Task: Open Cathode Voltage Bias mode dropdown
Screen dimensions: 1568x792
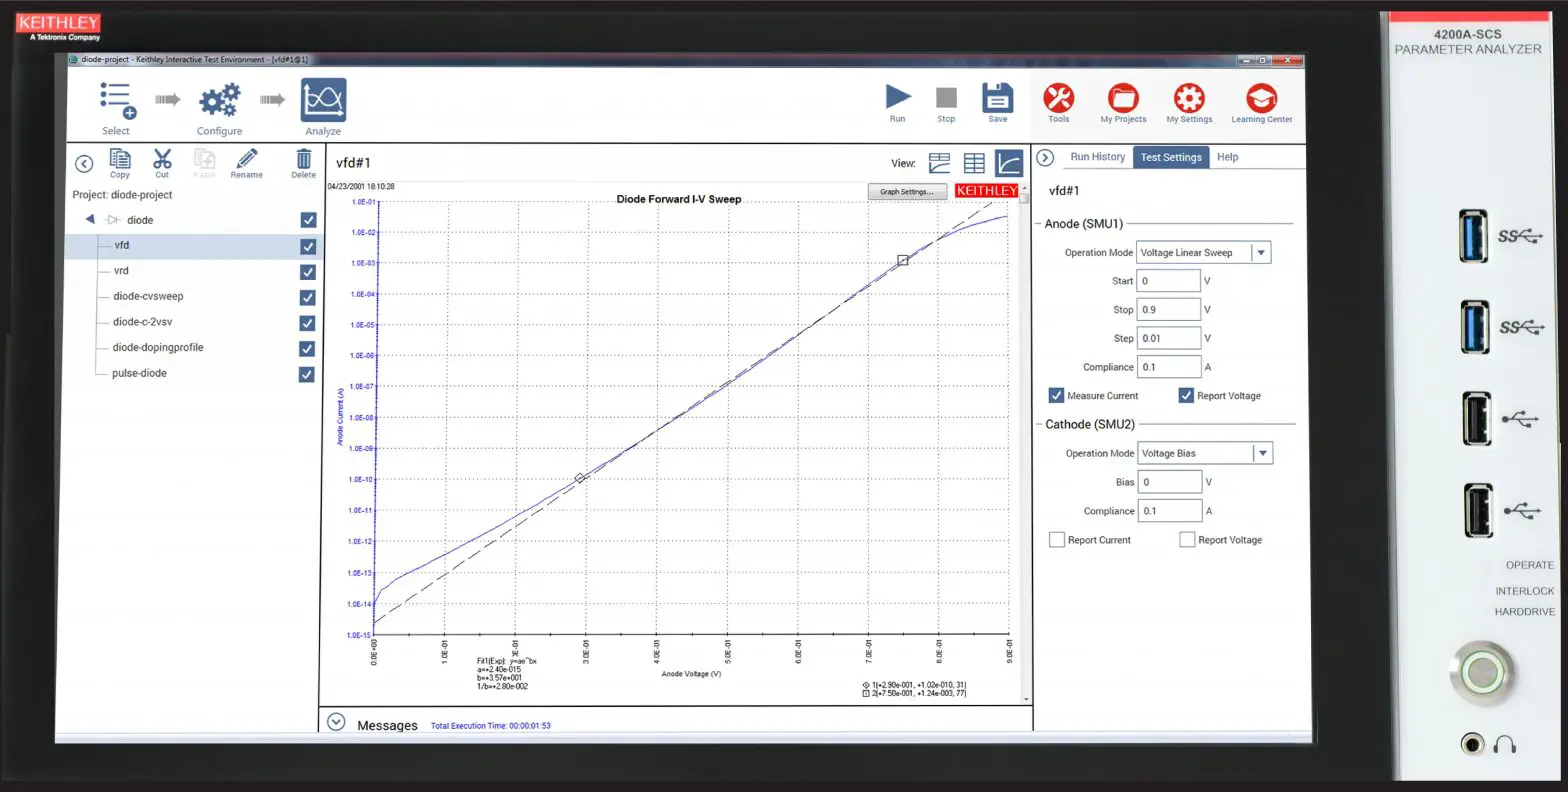Action: coord(1262,454)
